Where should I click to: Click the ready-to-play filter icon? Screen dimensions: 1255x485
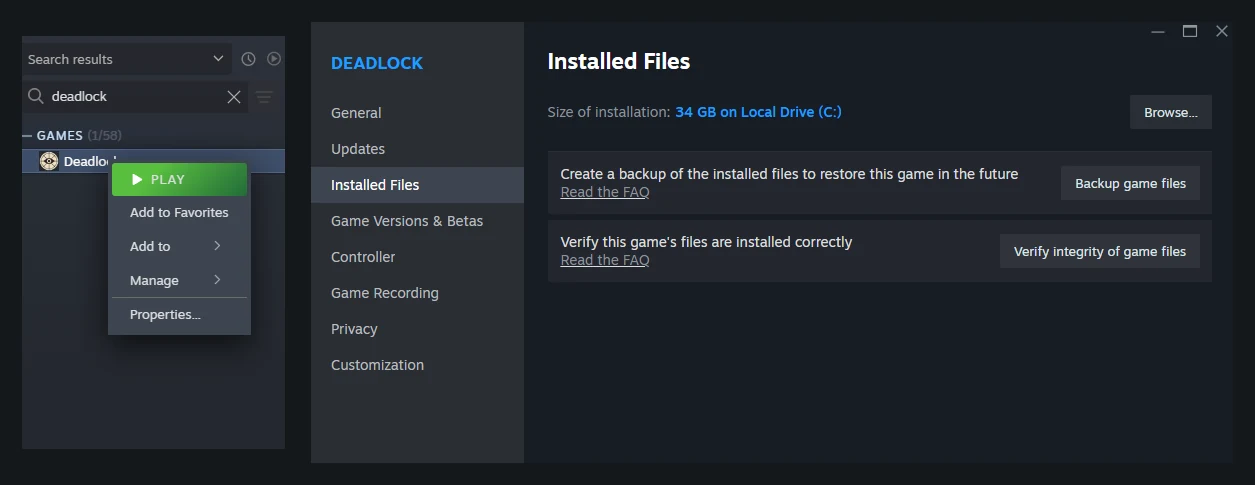[x=274, y=59]
